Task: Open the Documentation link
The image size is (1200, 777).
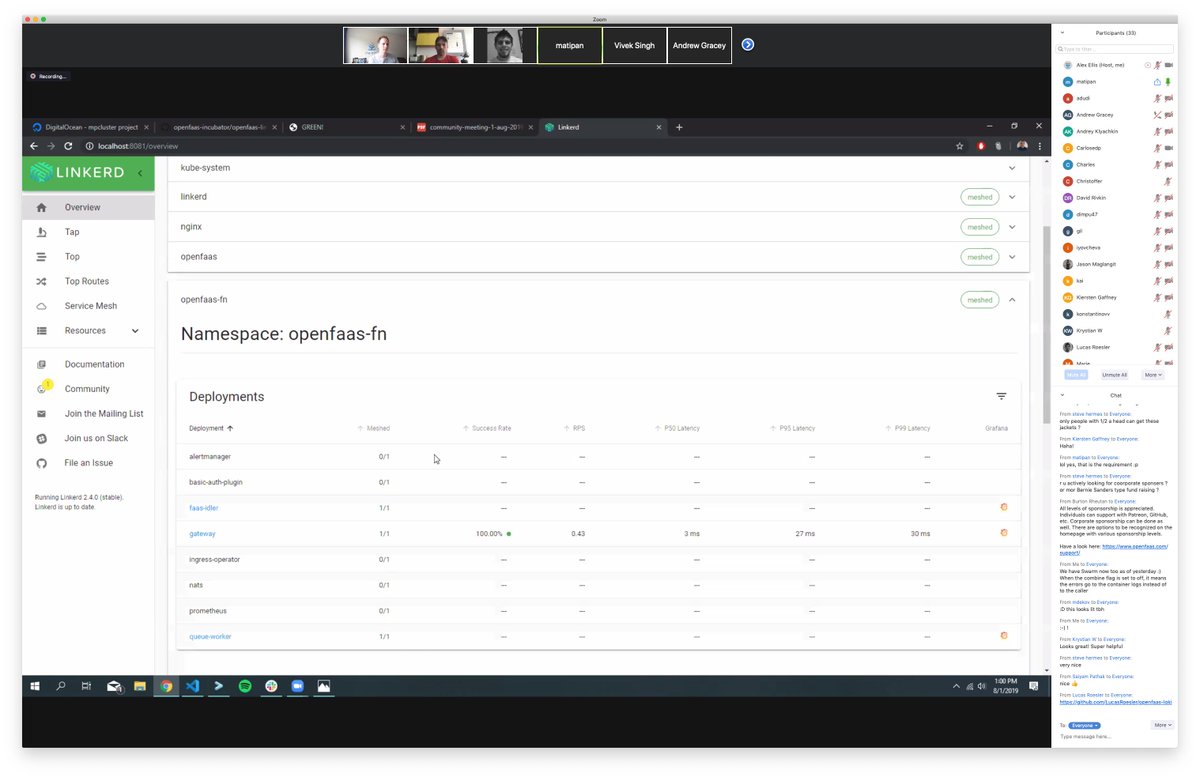Action: 88,364
